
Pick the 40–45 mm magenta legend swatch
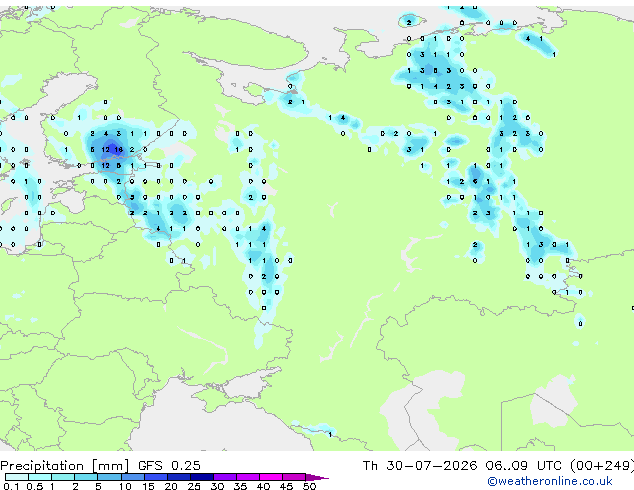pyautogui.click(x=271, y=477)
